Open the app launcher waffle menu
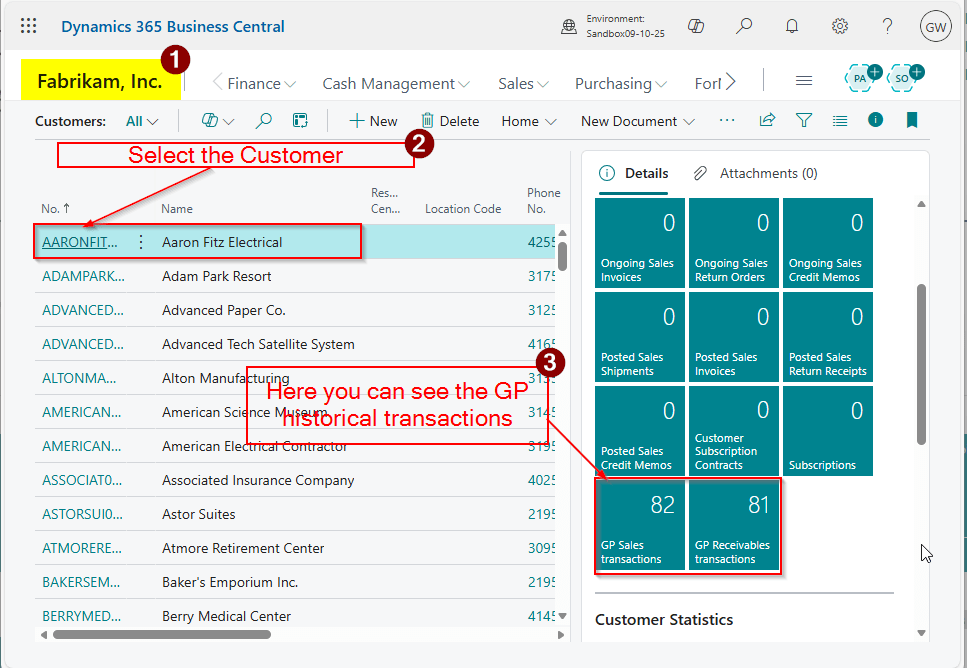Image resolution: width=967 pixels, height=668 pixels. click(29, 27)
